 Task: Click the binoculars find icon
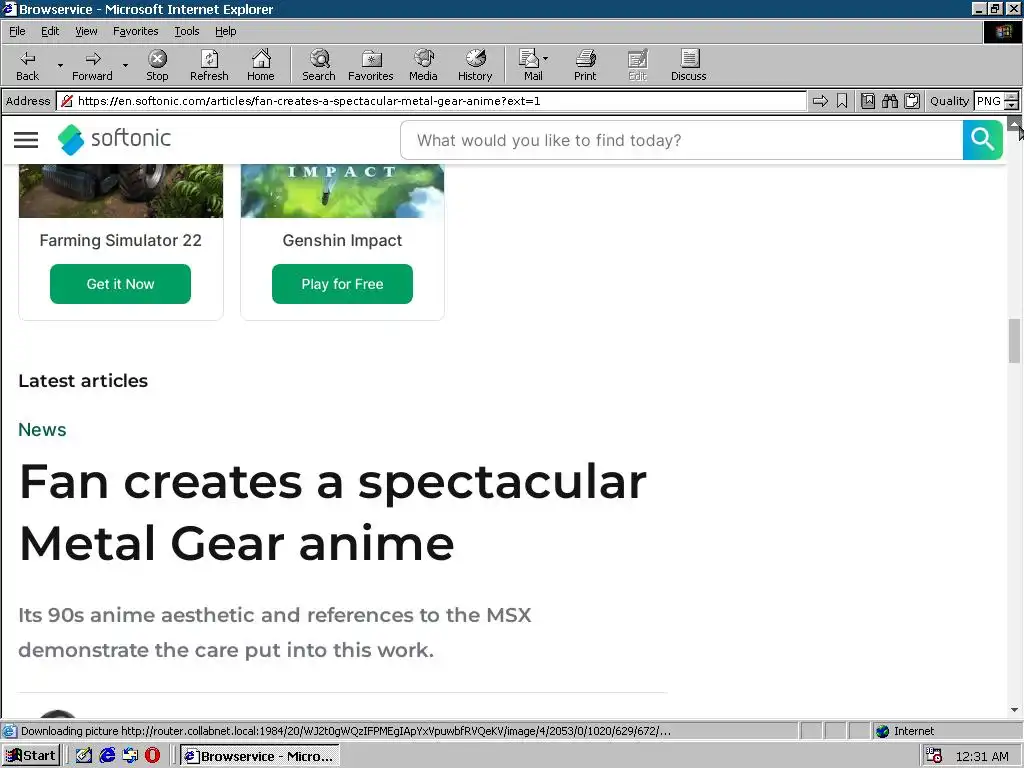tap(889, 101)
